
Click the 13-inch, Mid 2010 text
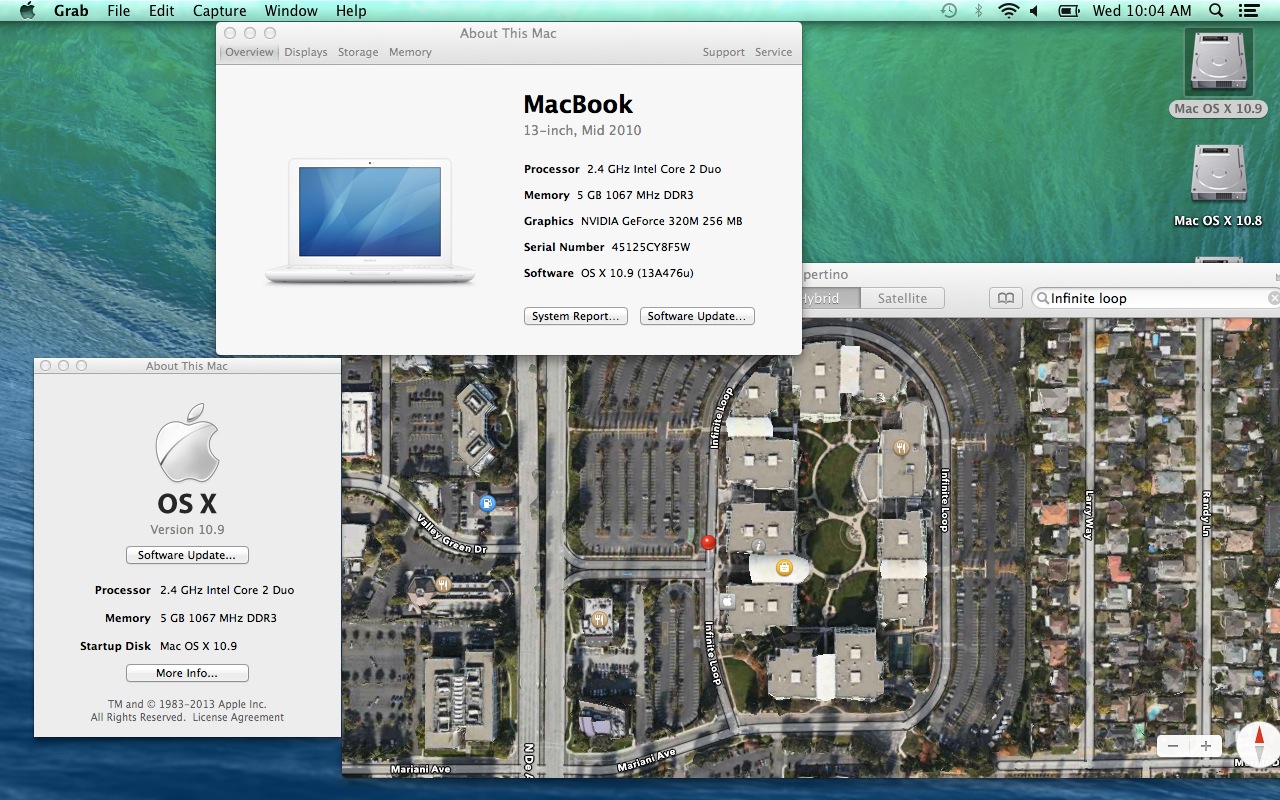point(582,130)
